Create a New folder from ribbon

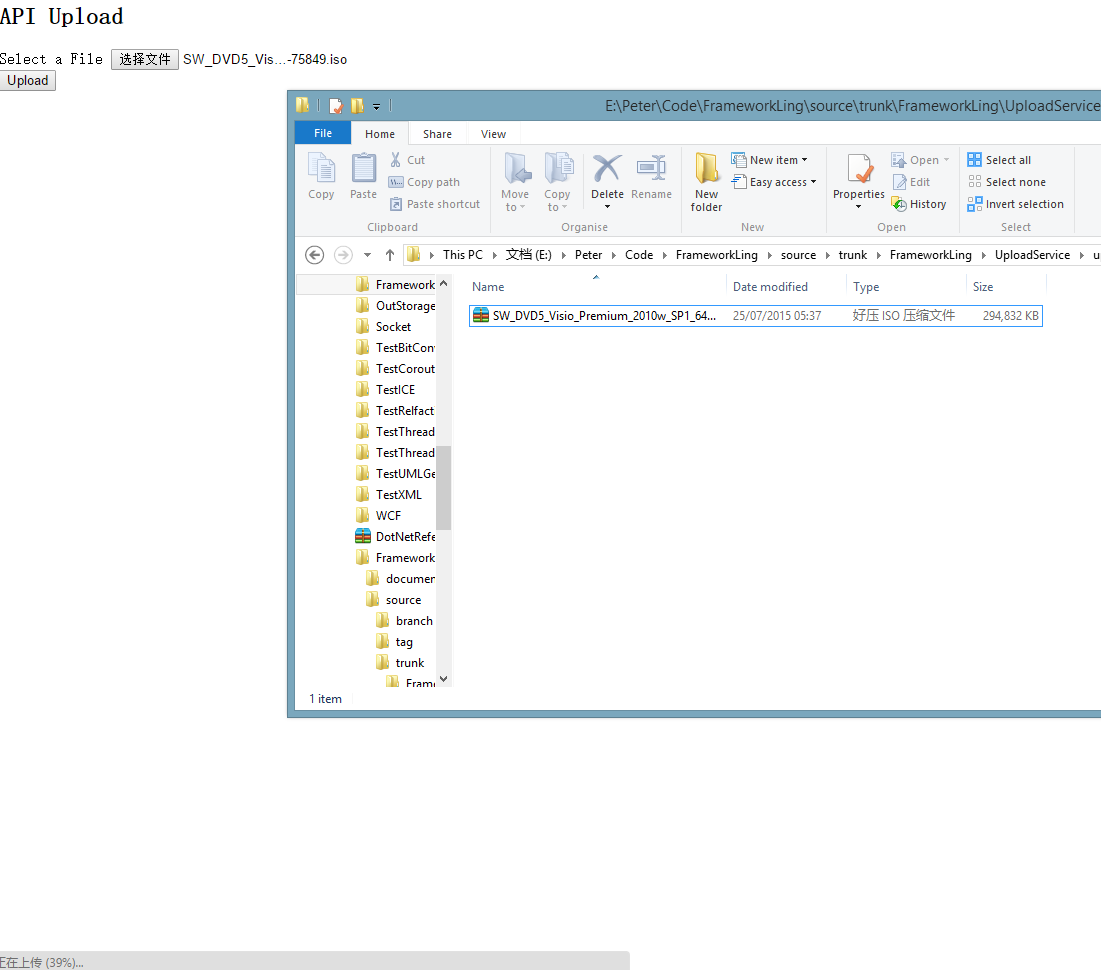(706, 182)
